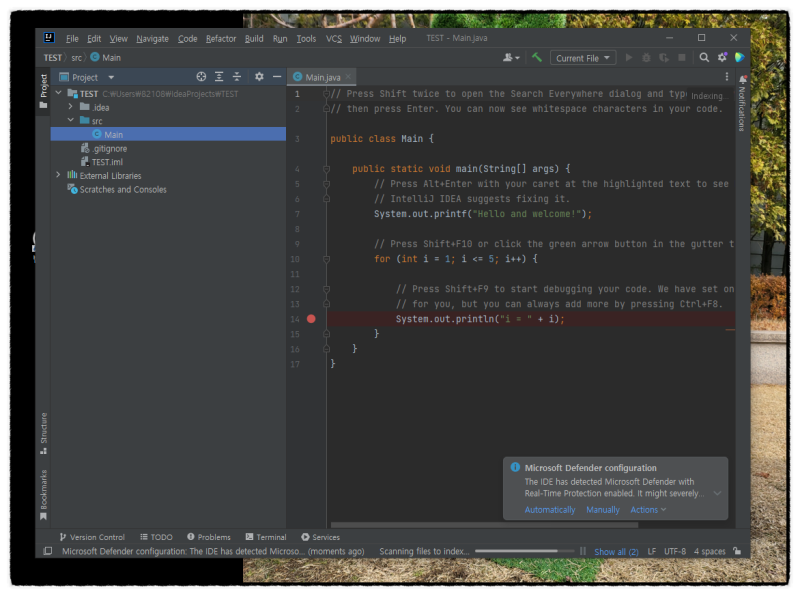Open the Terminal tool window

(265, 536)
